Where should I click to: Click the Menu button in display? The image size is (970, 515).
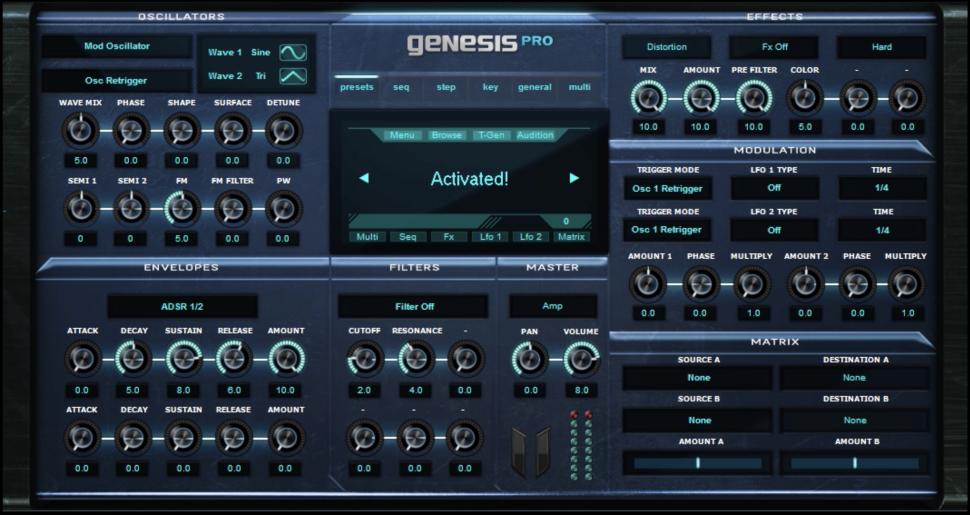coord(403,135)
